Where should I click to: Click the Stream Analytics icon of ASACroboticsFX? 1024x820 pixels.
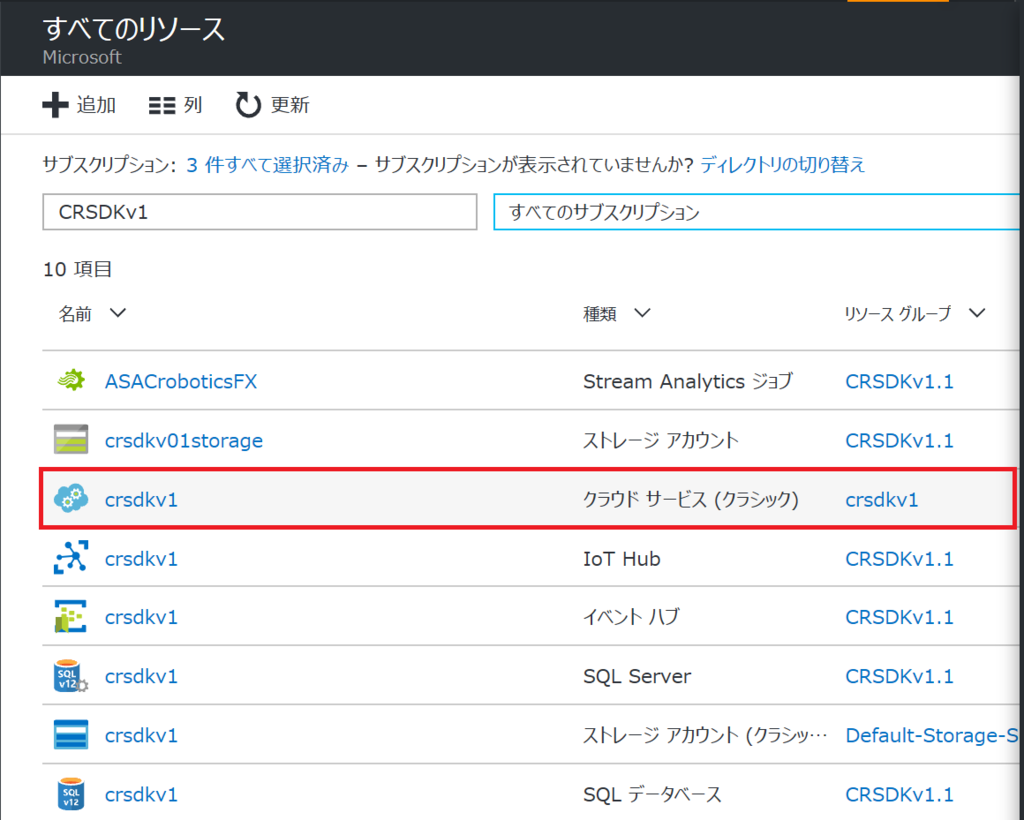point(71,381)
